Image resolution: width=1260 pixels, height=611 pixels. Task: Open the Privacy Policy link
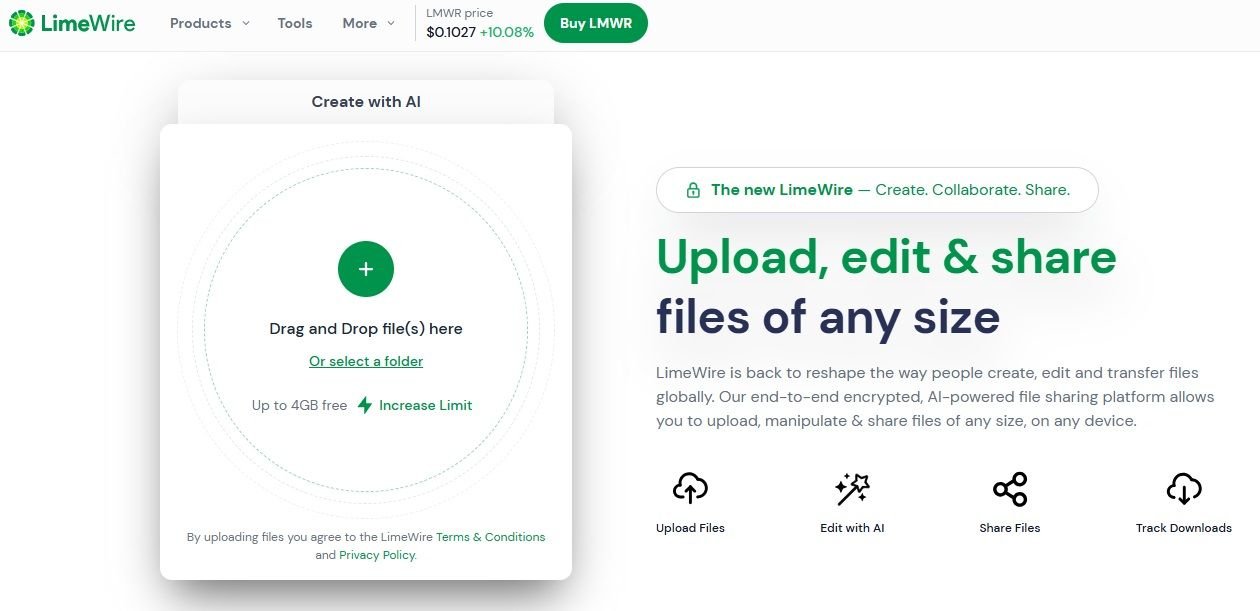[377, 555]
